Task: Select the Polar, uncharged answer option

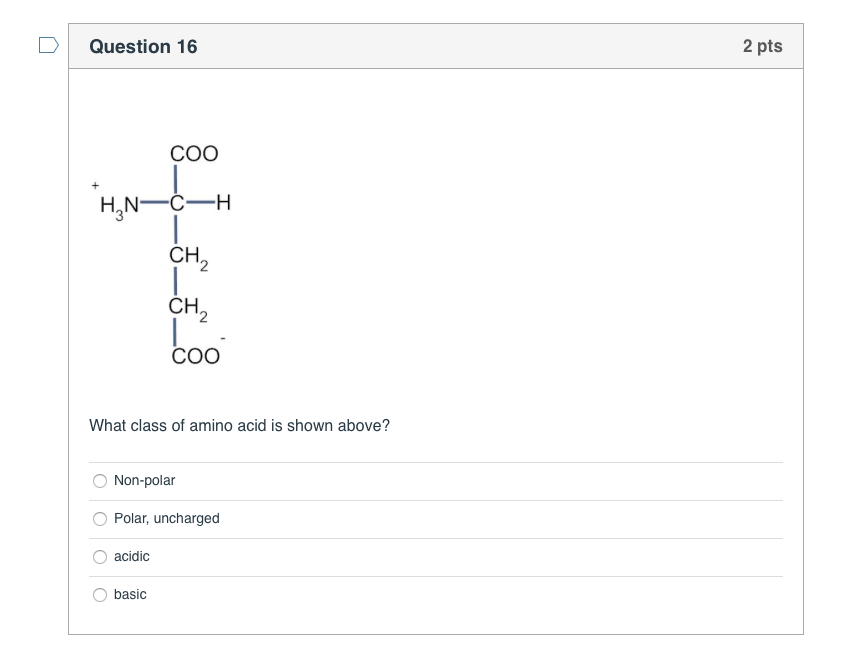Action: tap(101, 518)
